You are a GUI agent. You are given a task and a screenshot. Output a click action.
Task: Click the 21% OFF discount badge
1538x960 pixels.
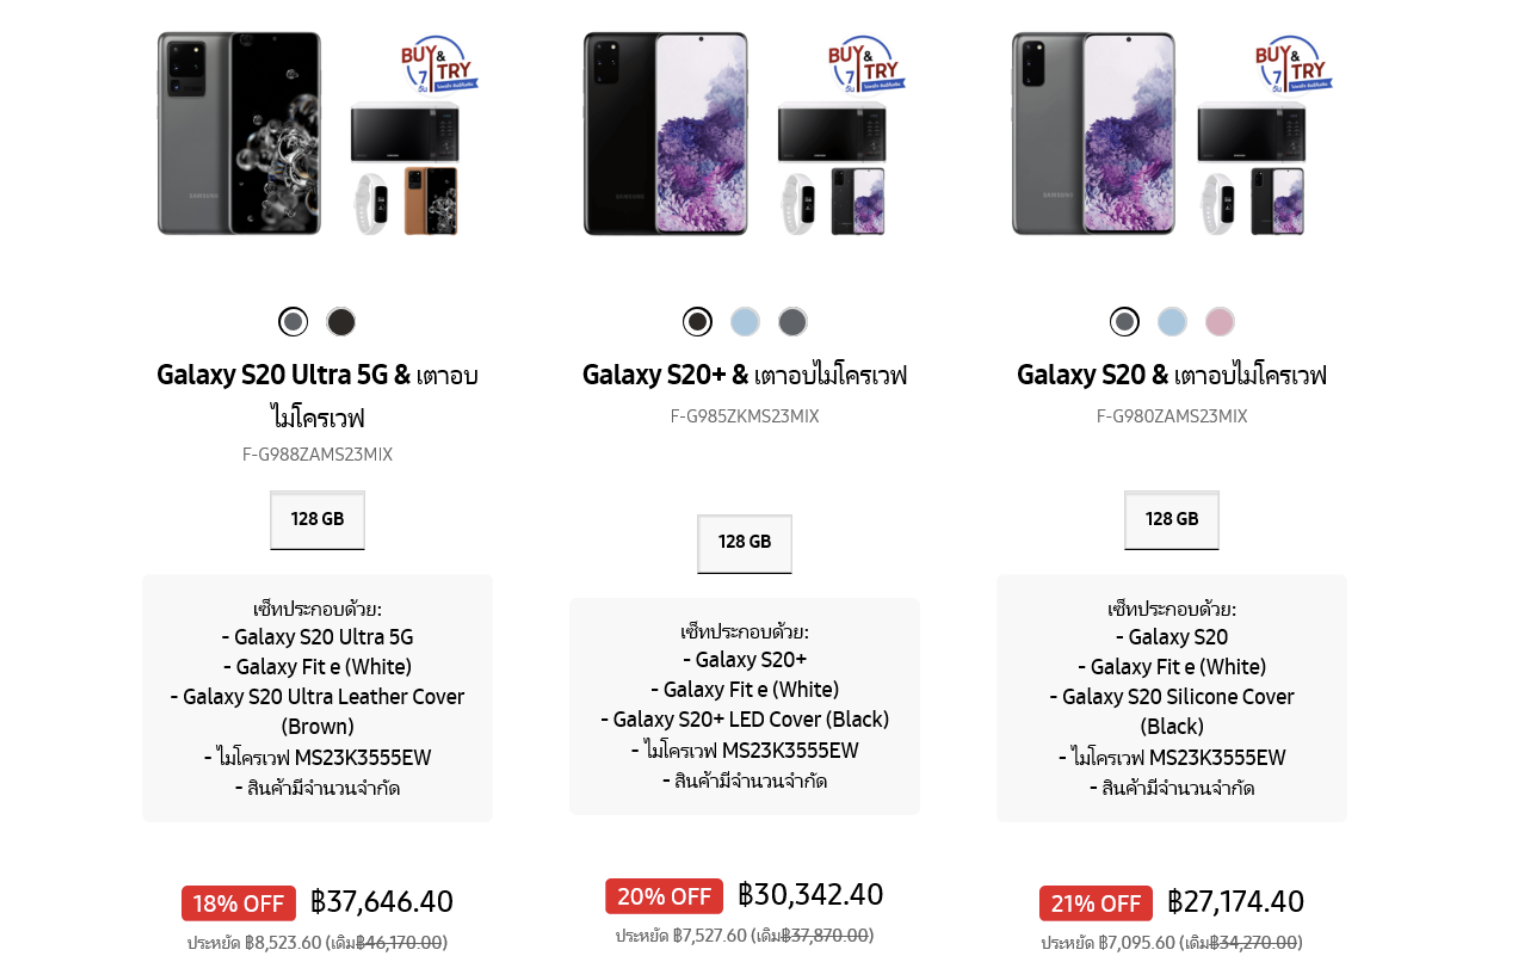pos(1095,903)
